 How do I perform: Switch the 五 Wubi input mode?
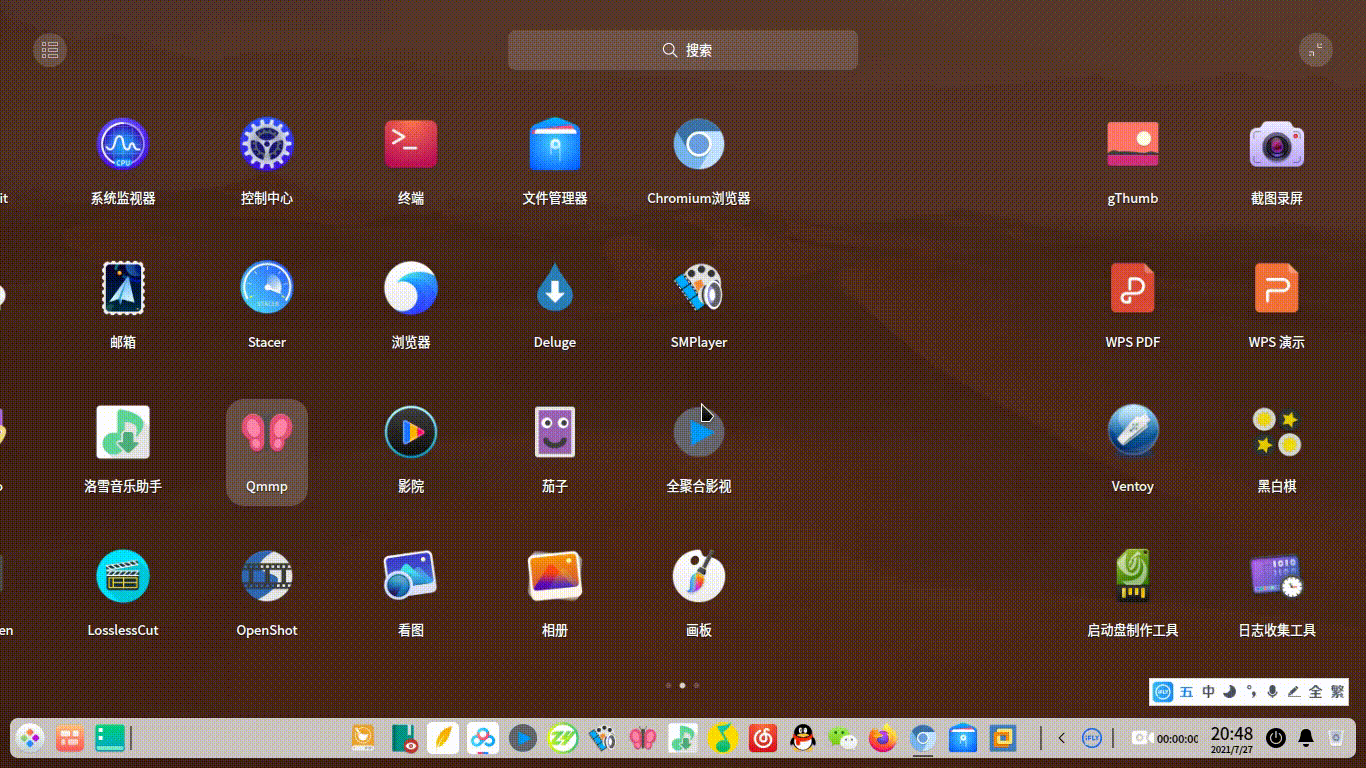point(1187,691)
